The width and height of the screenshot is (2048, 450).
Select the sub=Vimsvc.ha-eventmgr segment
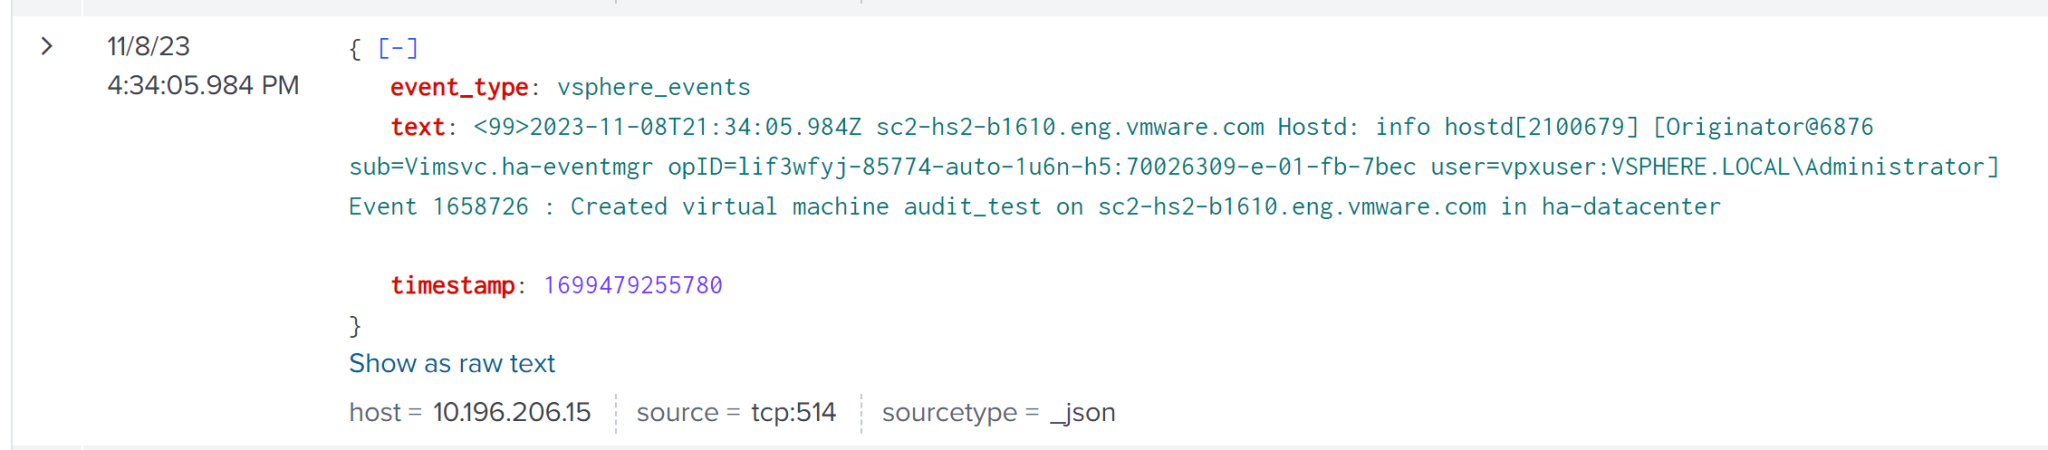coord(501,167)
